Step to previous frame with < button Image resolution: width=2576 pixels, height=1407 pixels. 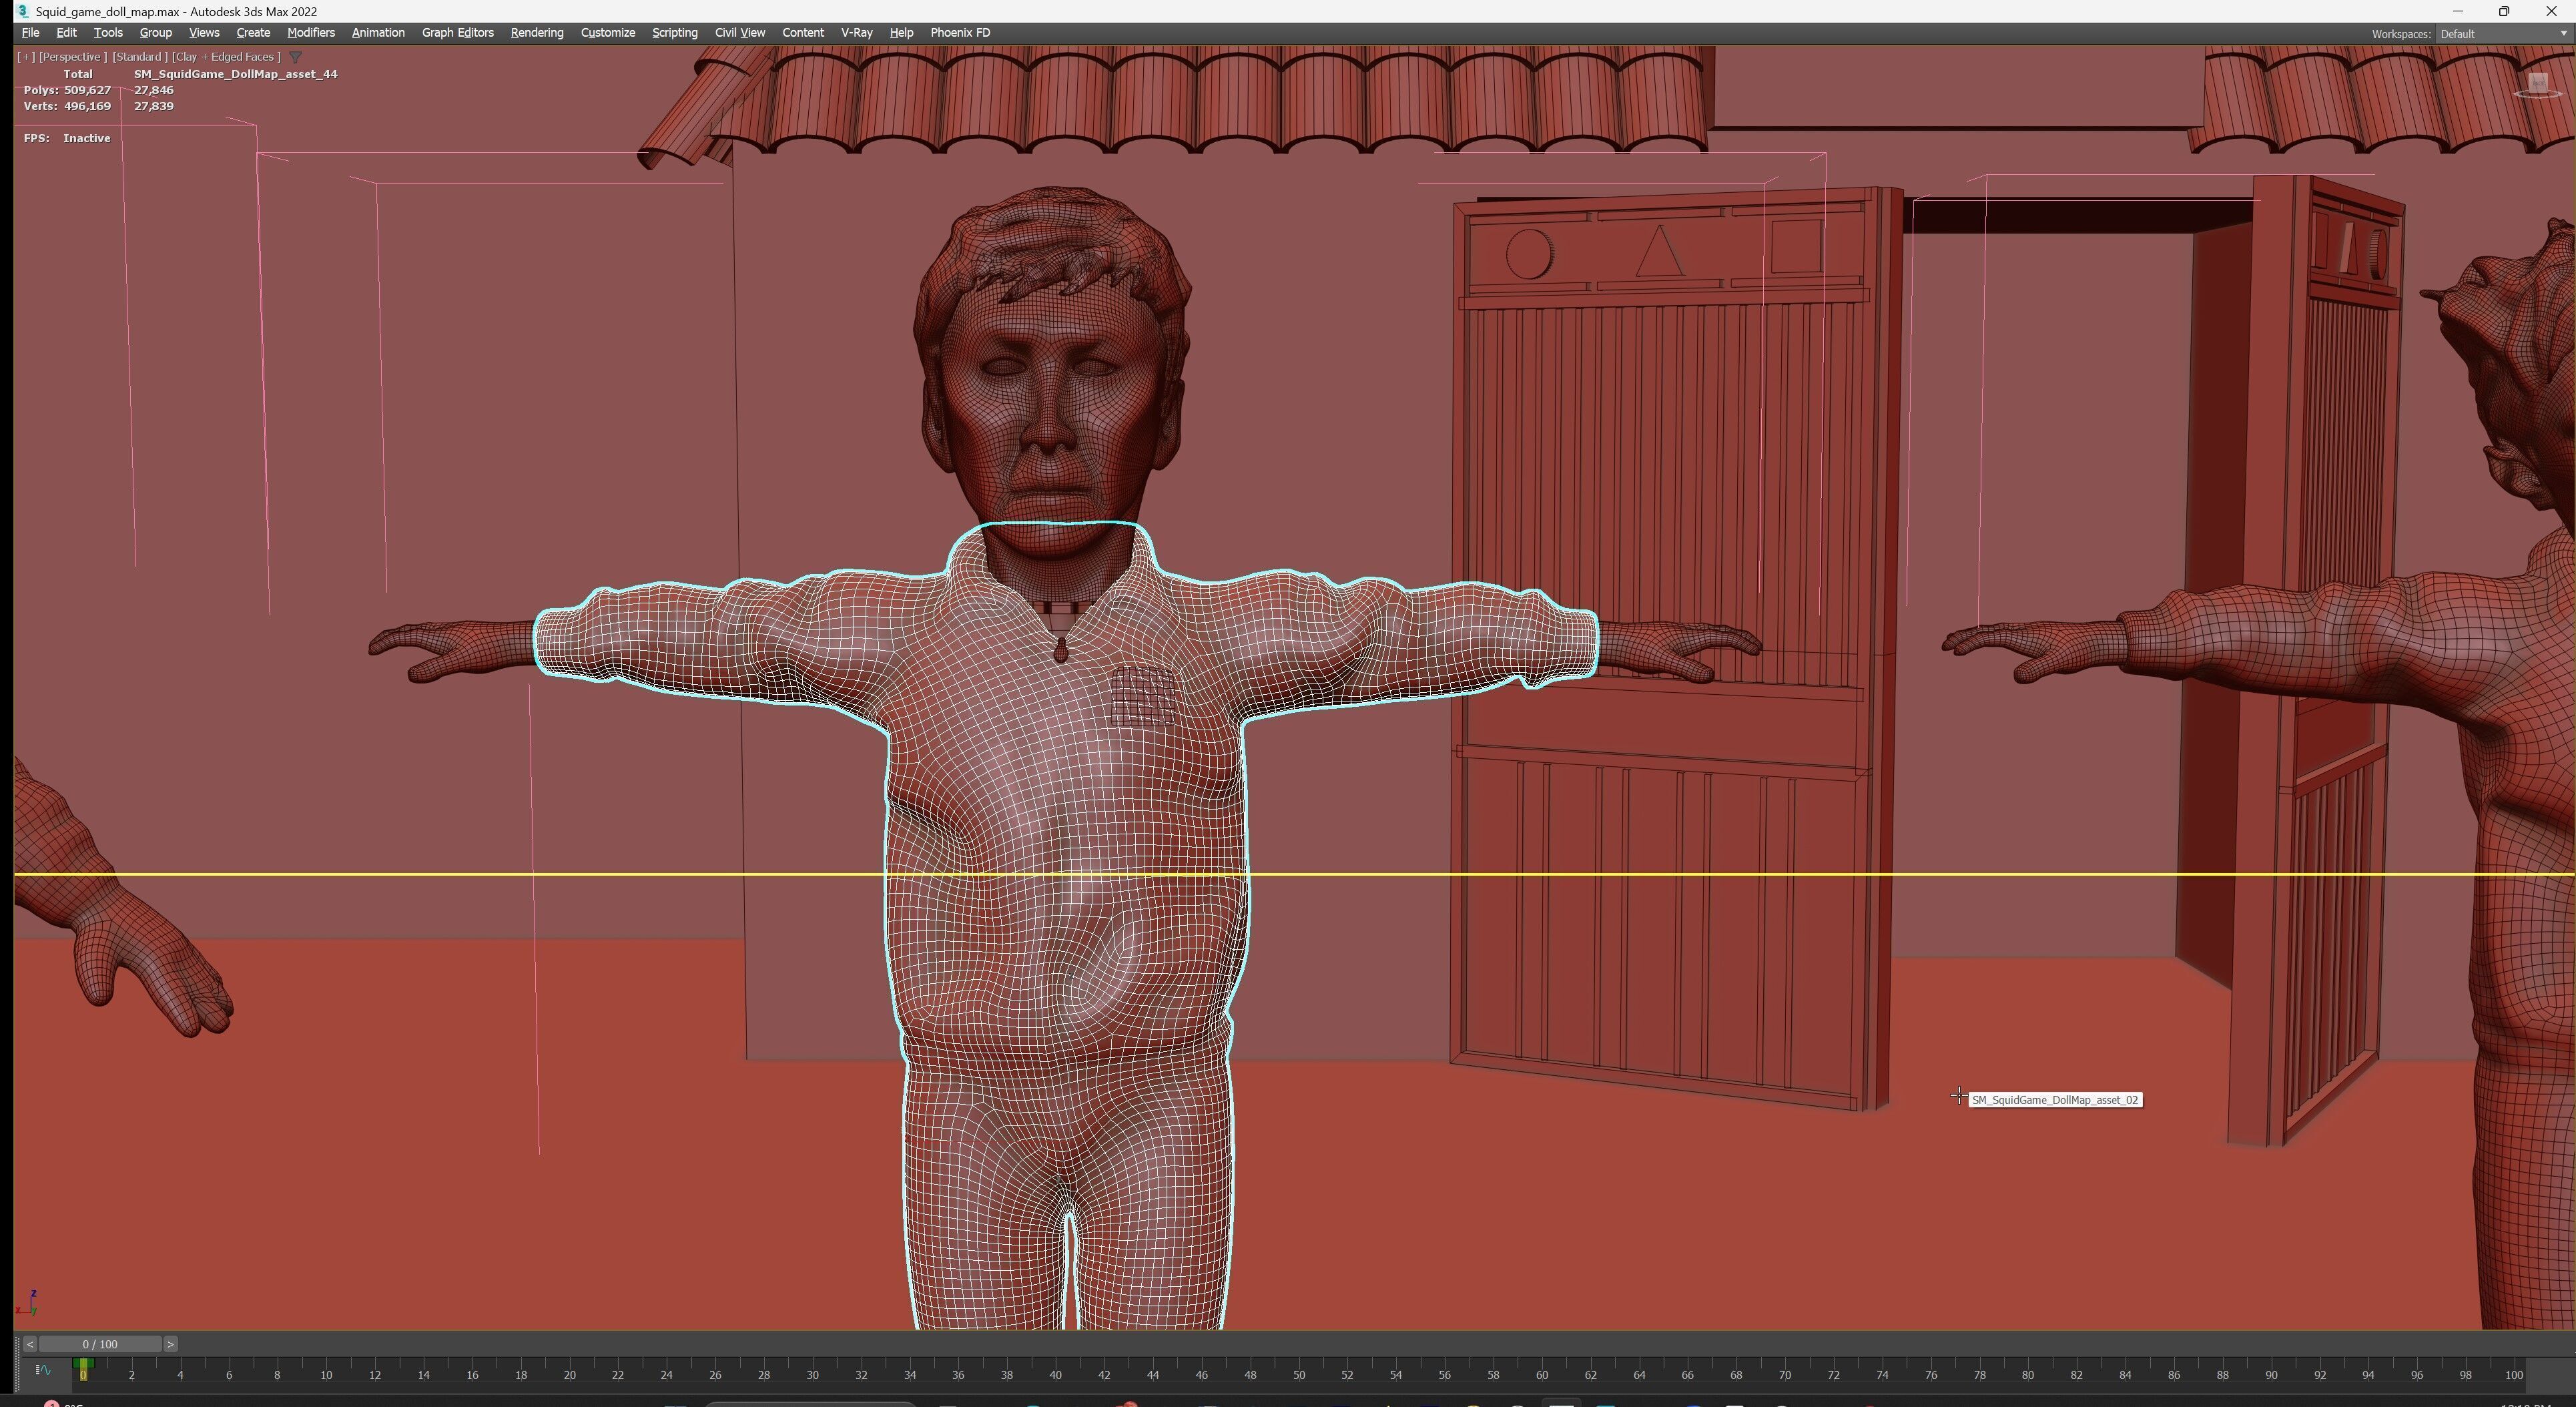pos(29,1344)
